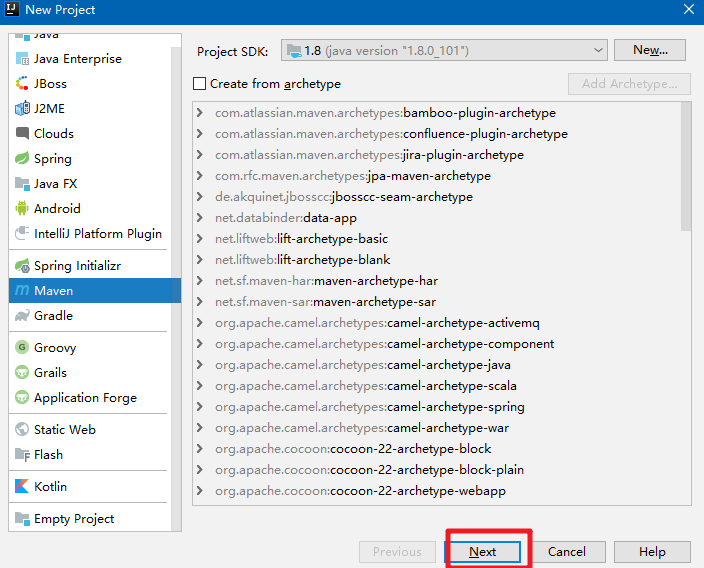The height and width of the screenshot is (568, 704).
Task: Click the Java Enterprise icon
Action: click(22, 59)
